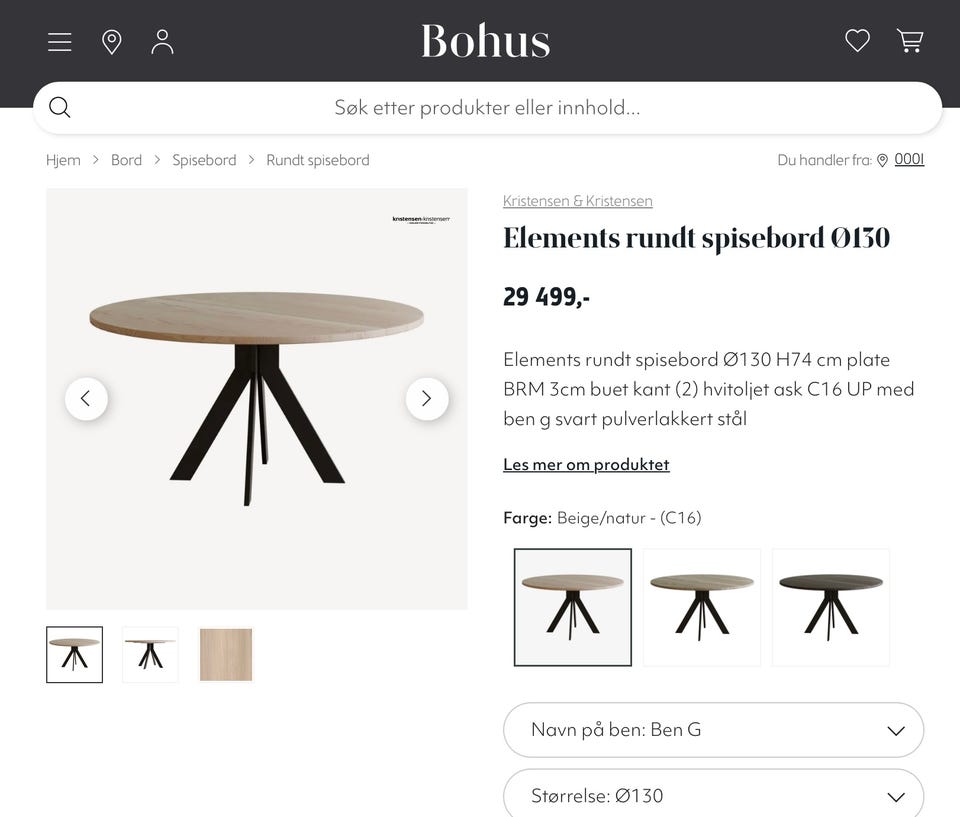Open the shopping cart

click(x=910, y=41)
